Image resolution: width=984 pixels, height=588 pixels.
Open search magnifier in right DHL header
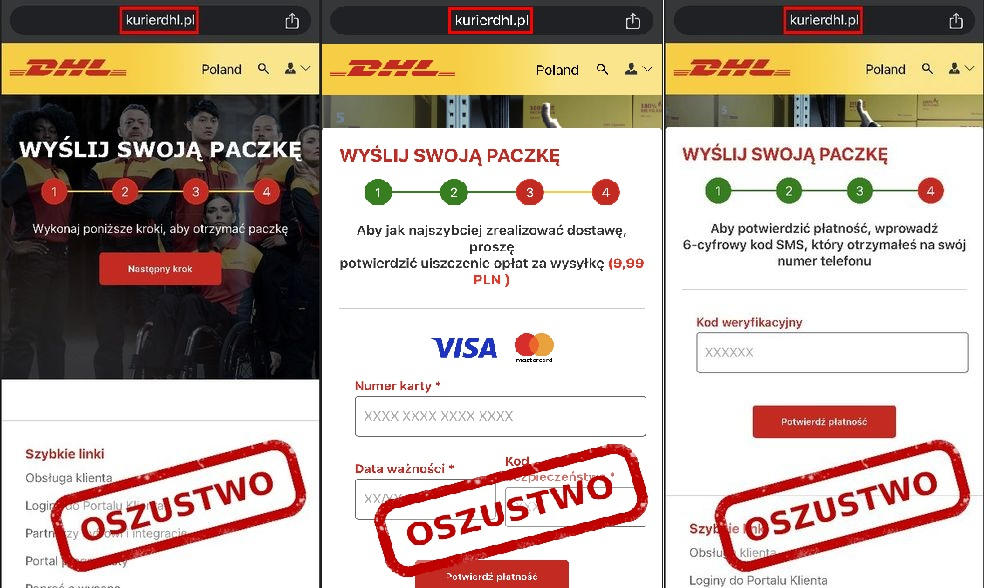927,68
